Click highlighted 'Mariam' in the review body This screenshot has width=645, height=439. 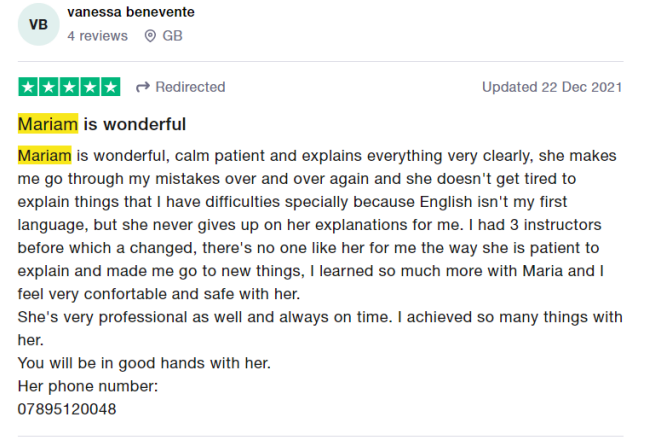44,156
